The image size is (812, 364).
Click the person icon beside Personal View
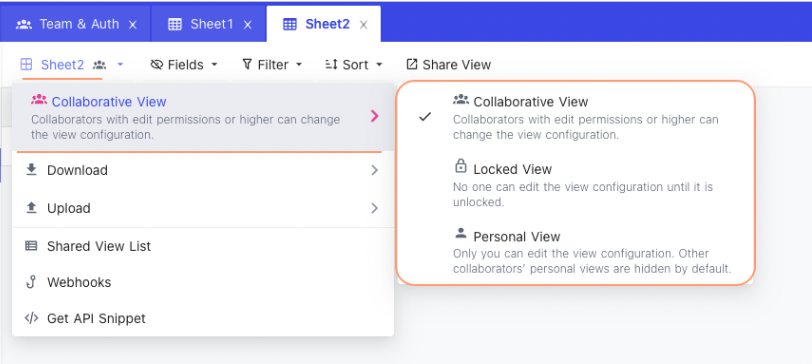point(460,233)
